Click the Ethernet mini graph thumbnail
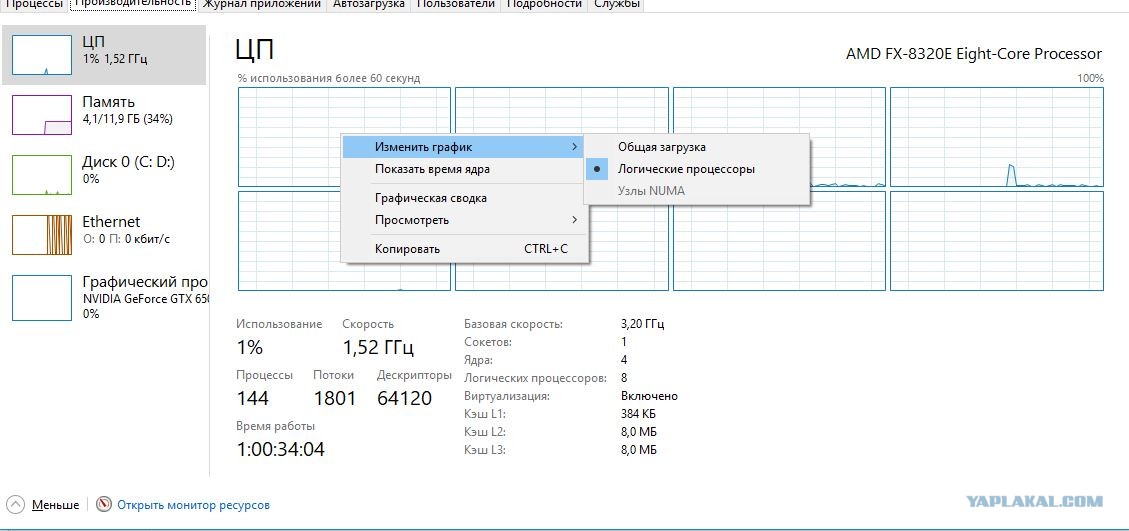The image size is (1129, 531). [42, 235]
